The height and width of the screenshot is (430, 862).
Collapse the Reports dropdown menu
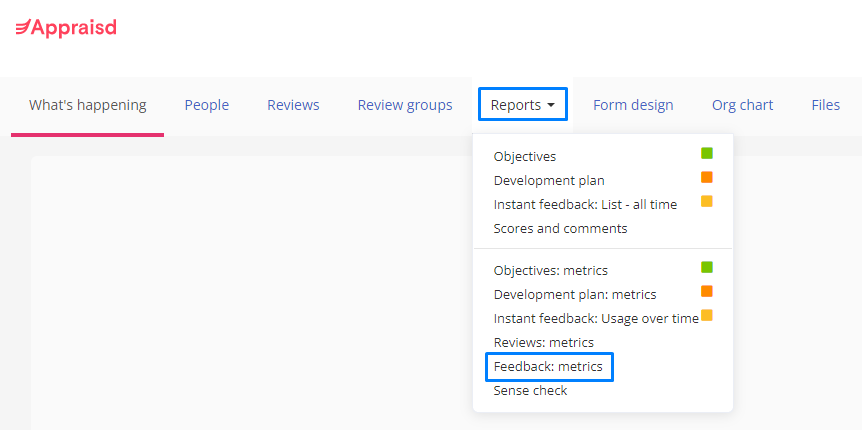point(523,104)
